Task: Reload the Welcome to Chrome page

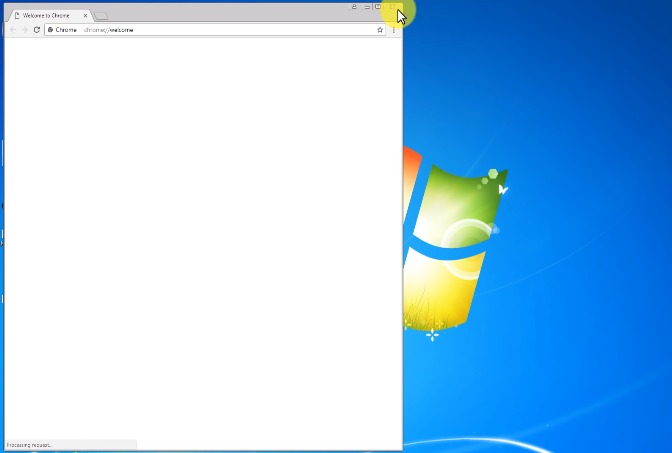Action: pyautogui.click(x=37, y=30)
